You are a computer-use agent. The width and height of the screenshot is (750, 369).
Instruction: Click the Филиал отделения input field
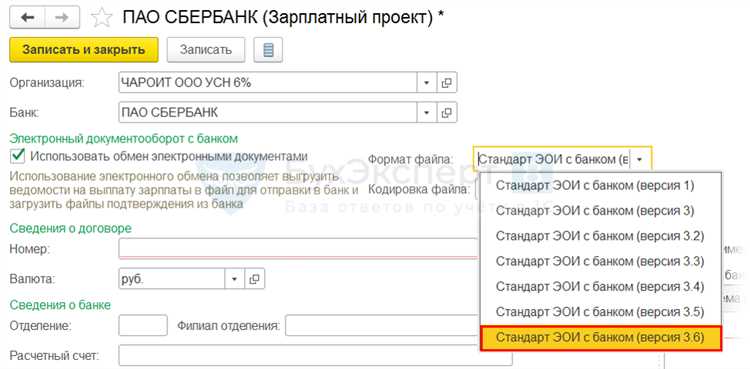383,325
